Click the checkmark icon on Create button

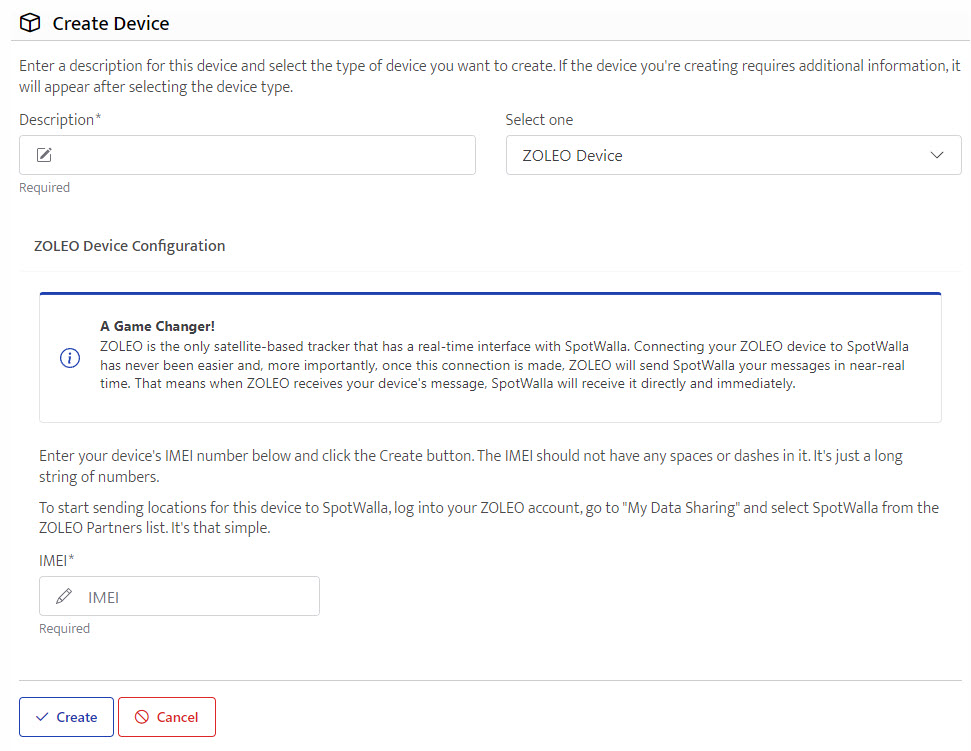pos(42,717)
